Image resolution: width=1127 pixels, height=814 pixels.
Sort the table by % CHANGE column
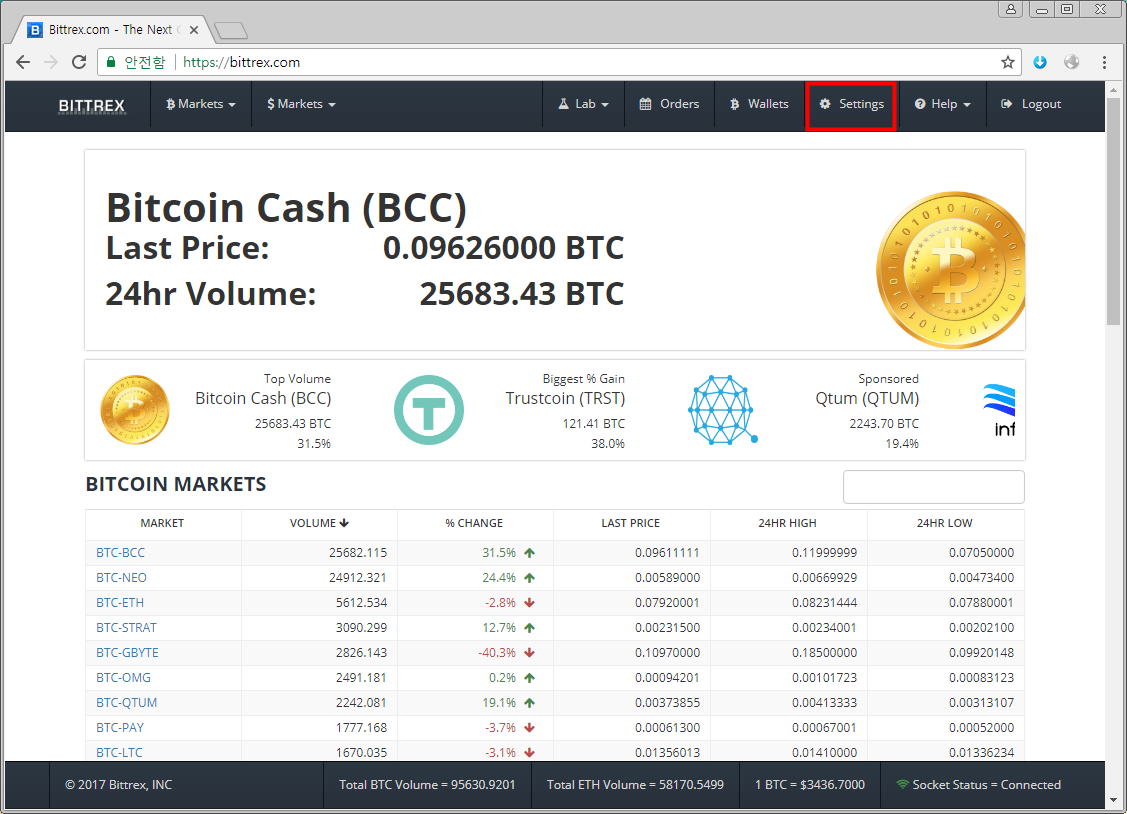click(474, 523)
